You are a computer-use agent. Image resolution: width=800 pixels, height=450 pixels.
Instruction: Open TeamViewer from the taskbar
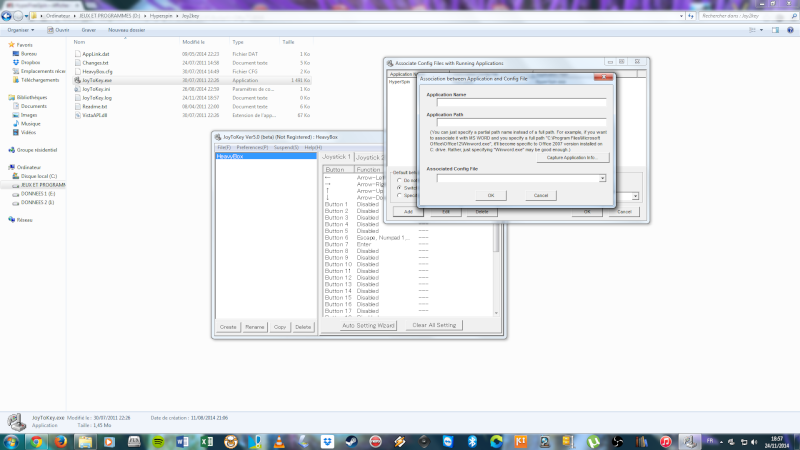coord(448,442)
